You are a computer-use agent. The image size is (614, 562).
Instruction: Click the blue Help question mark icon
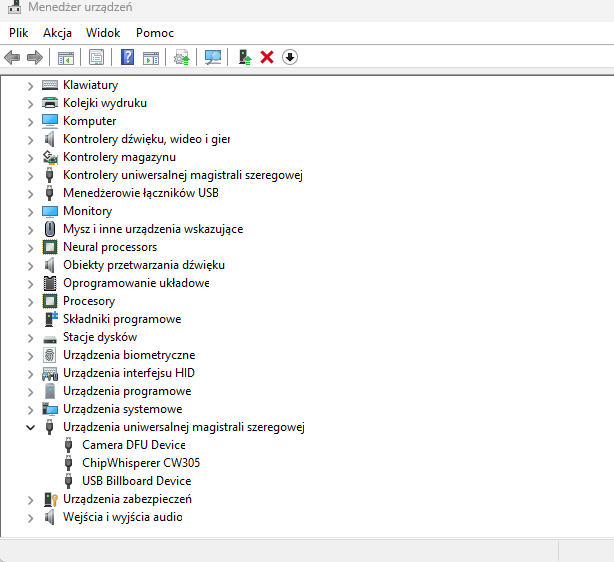click(x=127, y=57)
